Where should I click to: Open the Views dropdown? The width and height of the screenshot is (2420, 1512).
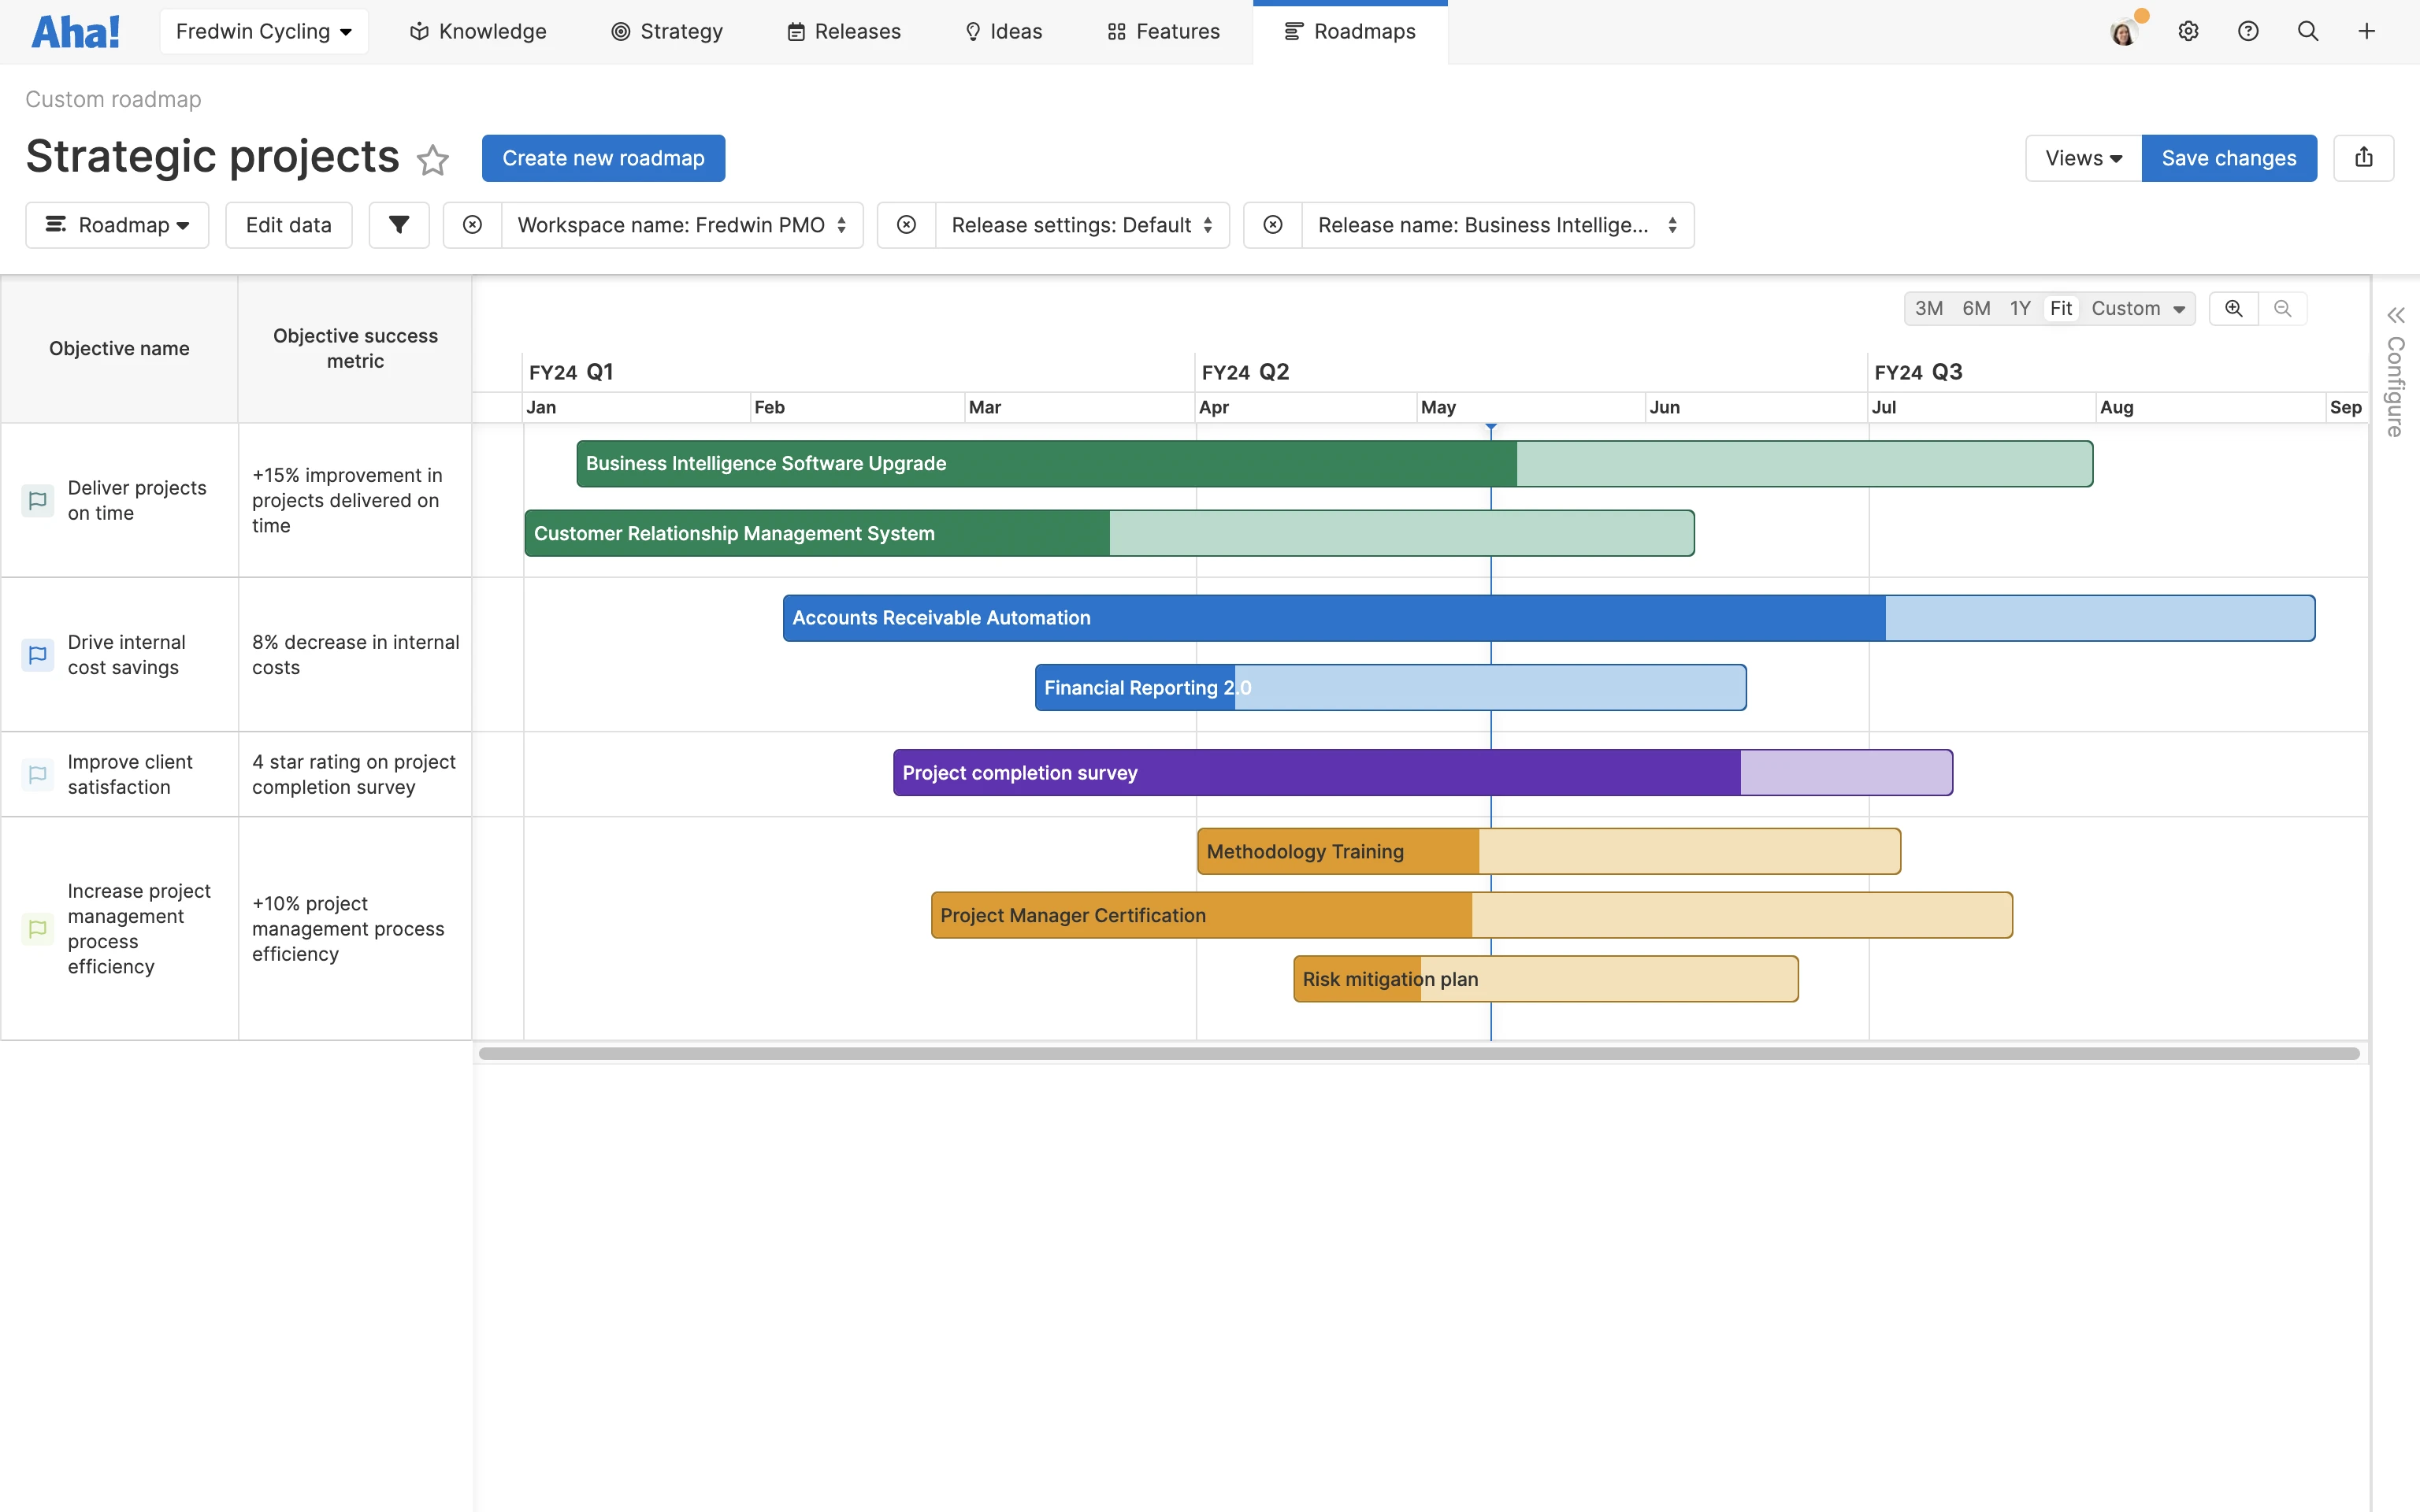pos(2081,157)
